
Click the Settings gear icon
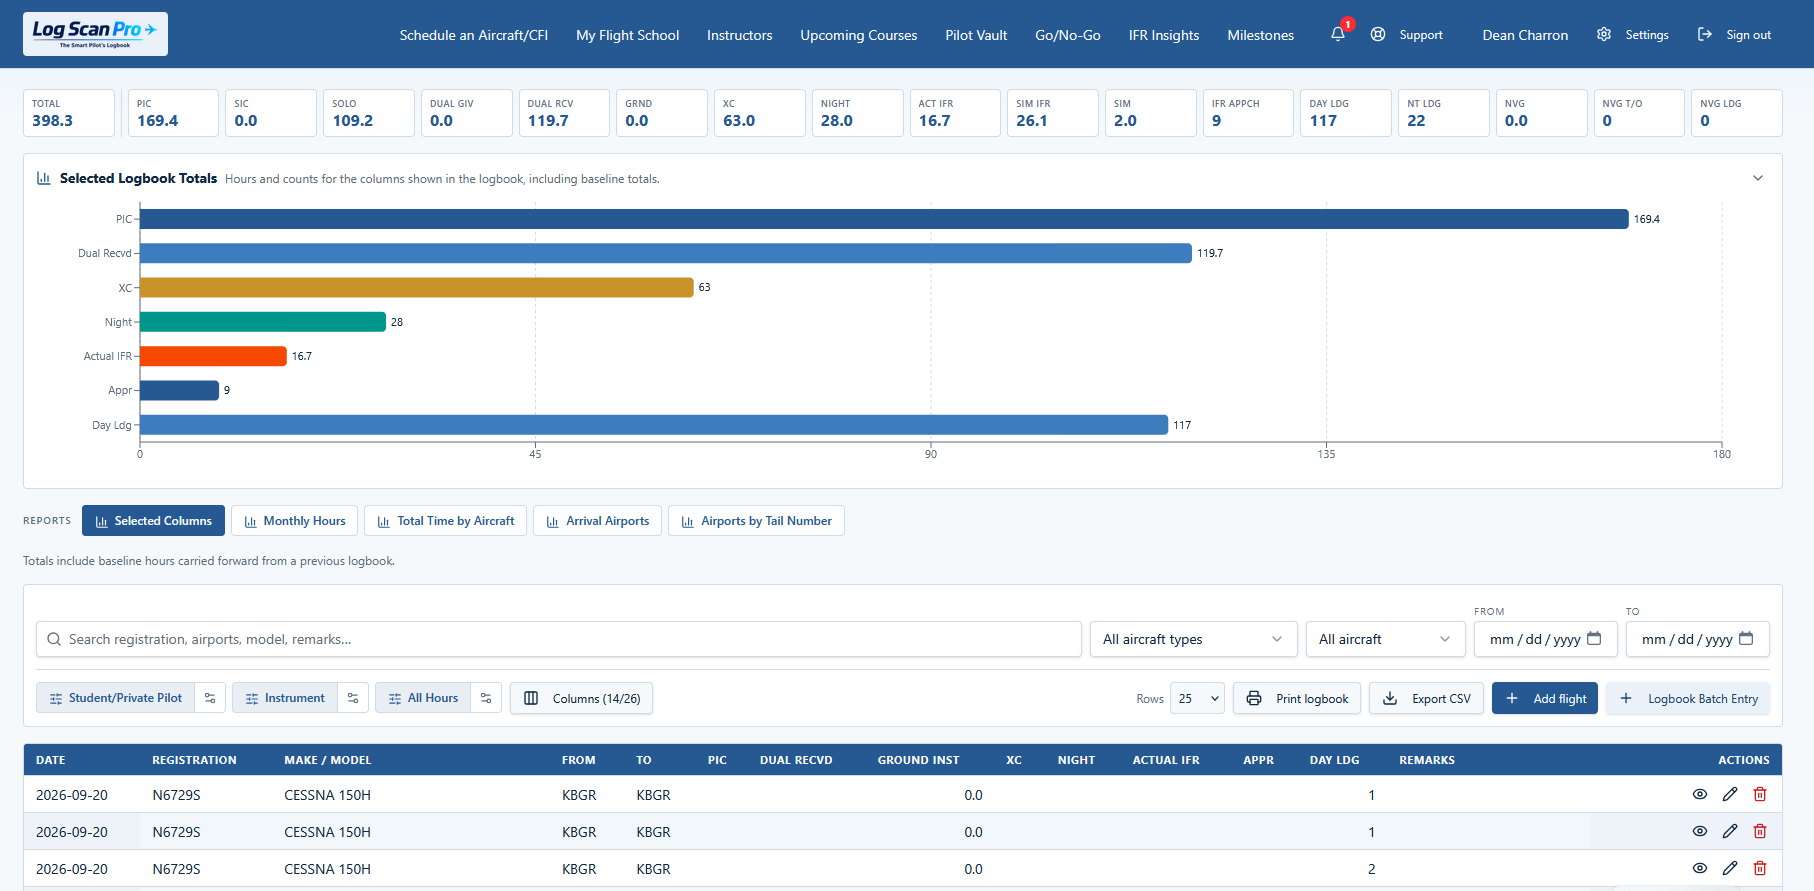pos(1604,34)
